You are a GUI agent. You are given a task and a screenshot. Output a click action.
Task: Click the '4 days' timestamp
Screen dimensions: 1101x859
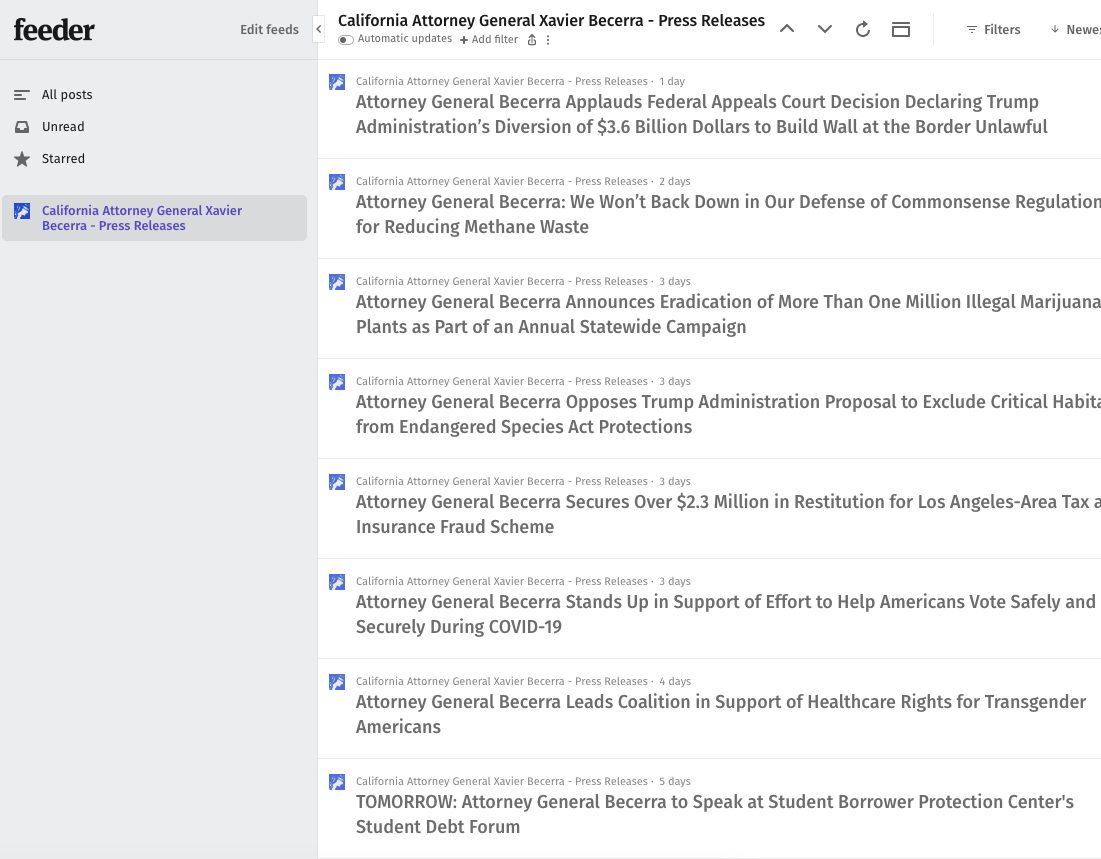pyautogui.click(x=675, y=681)
